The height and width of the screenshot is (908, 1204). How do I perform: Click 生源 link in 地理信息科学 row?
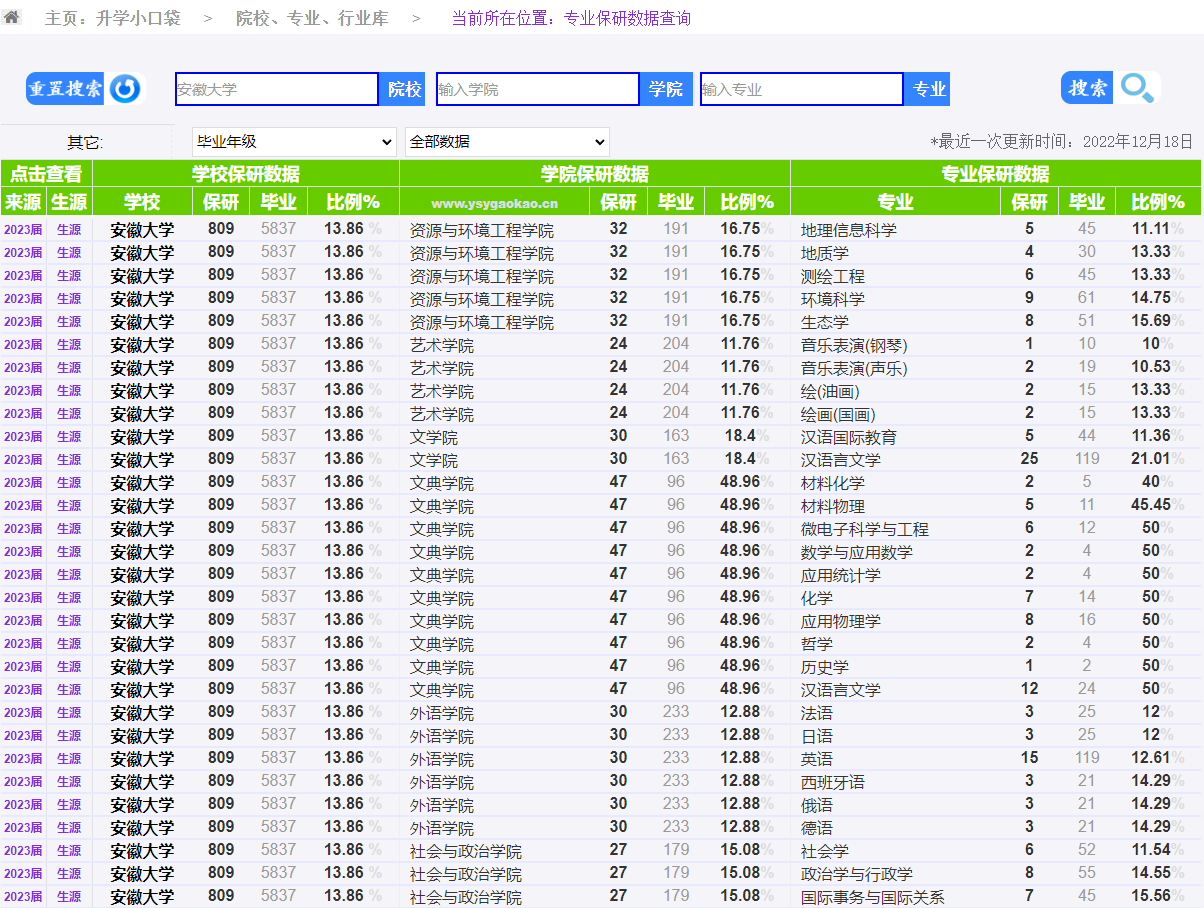(69, 229)
